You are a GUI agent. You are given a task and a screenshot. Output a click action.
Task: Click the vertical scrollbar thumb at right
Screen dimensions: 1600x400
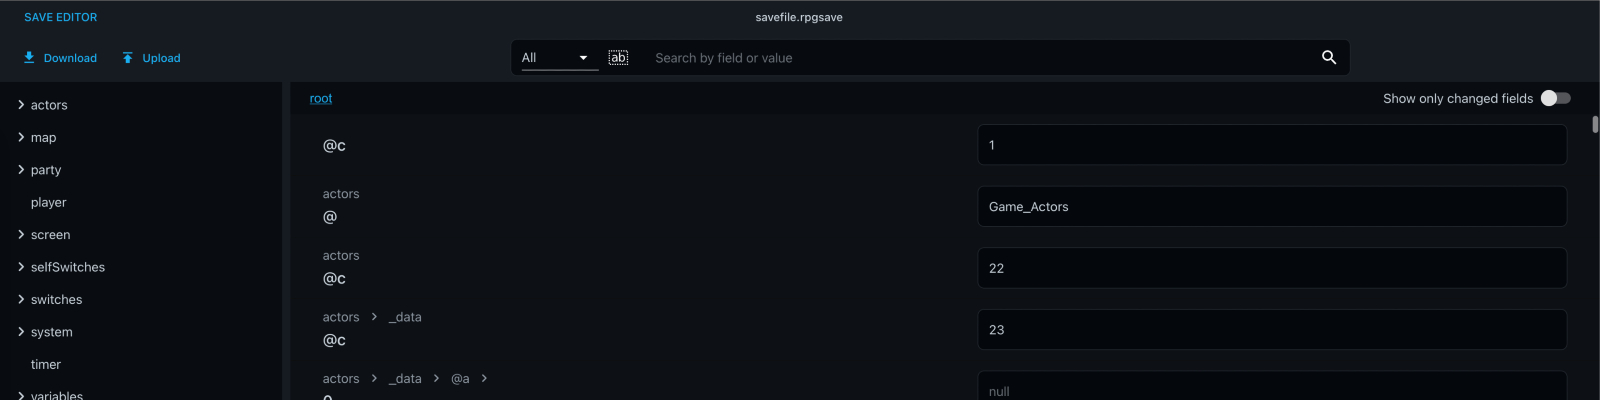click(x=1595, y=125)
